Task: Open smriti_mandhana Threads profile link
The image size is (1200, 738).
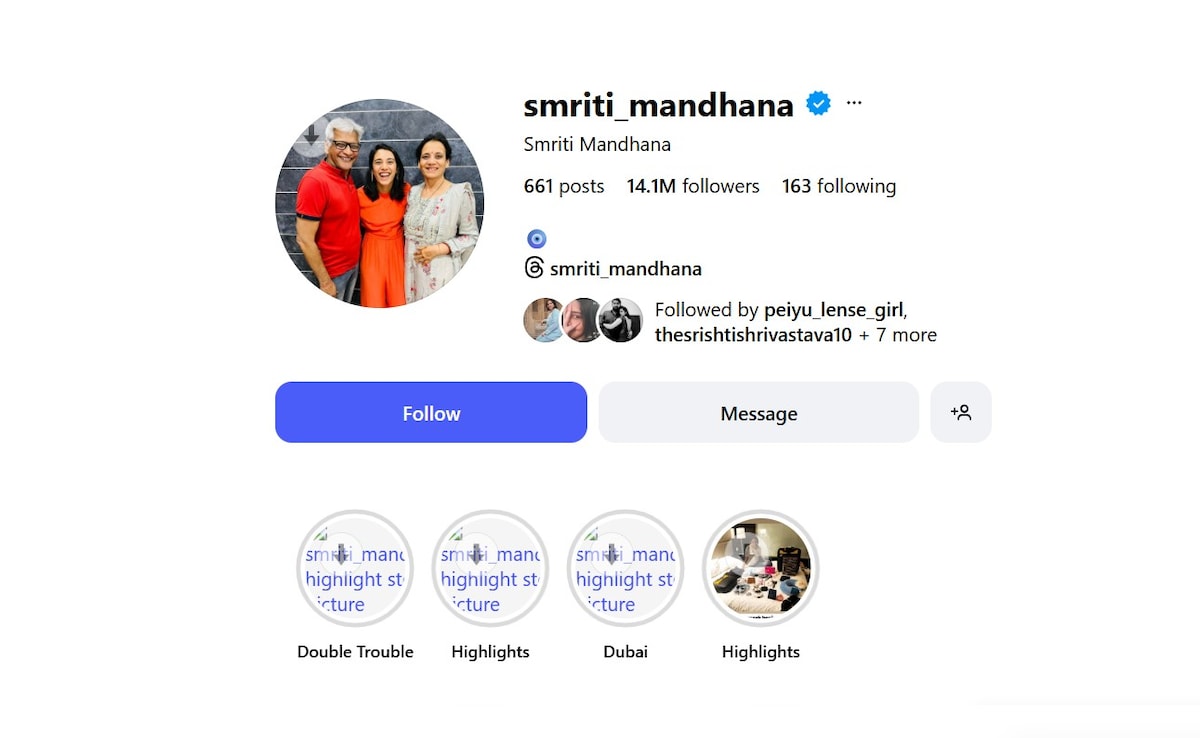Action: [626, 268]
